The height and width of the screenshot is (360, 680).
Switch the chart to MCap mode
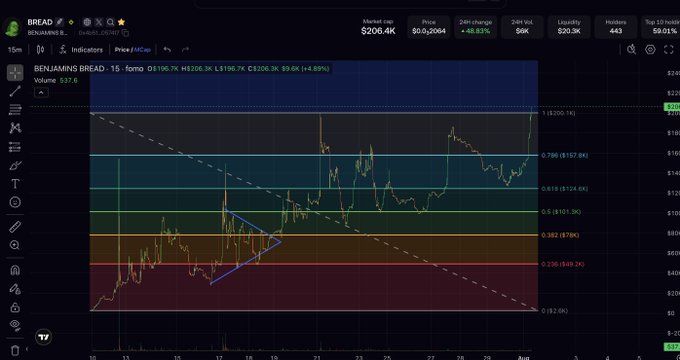[x=142, y=50]
